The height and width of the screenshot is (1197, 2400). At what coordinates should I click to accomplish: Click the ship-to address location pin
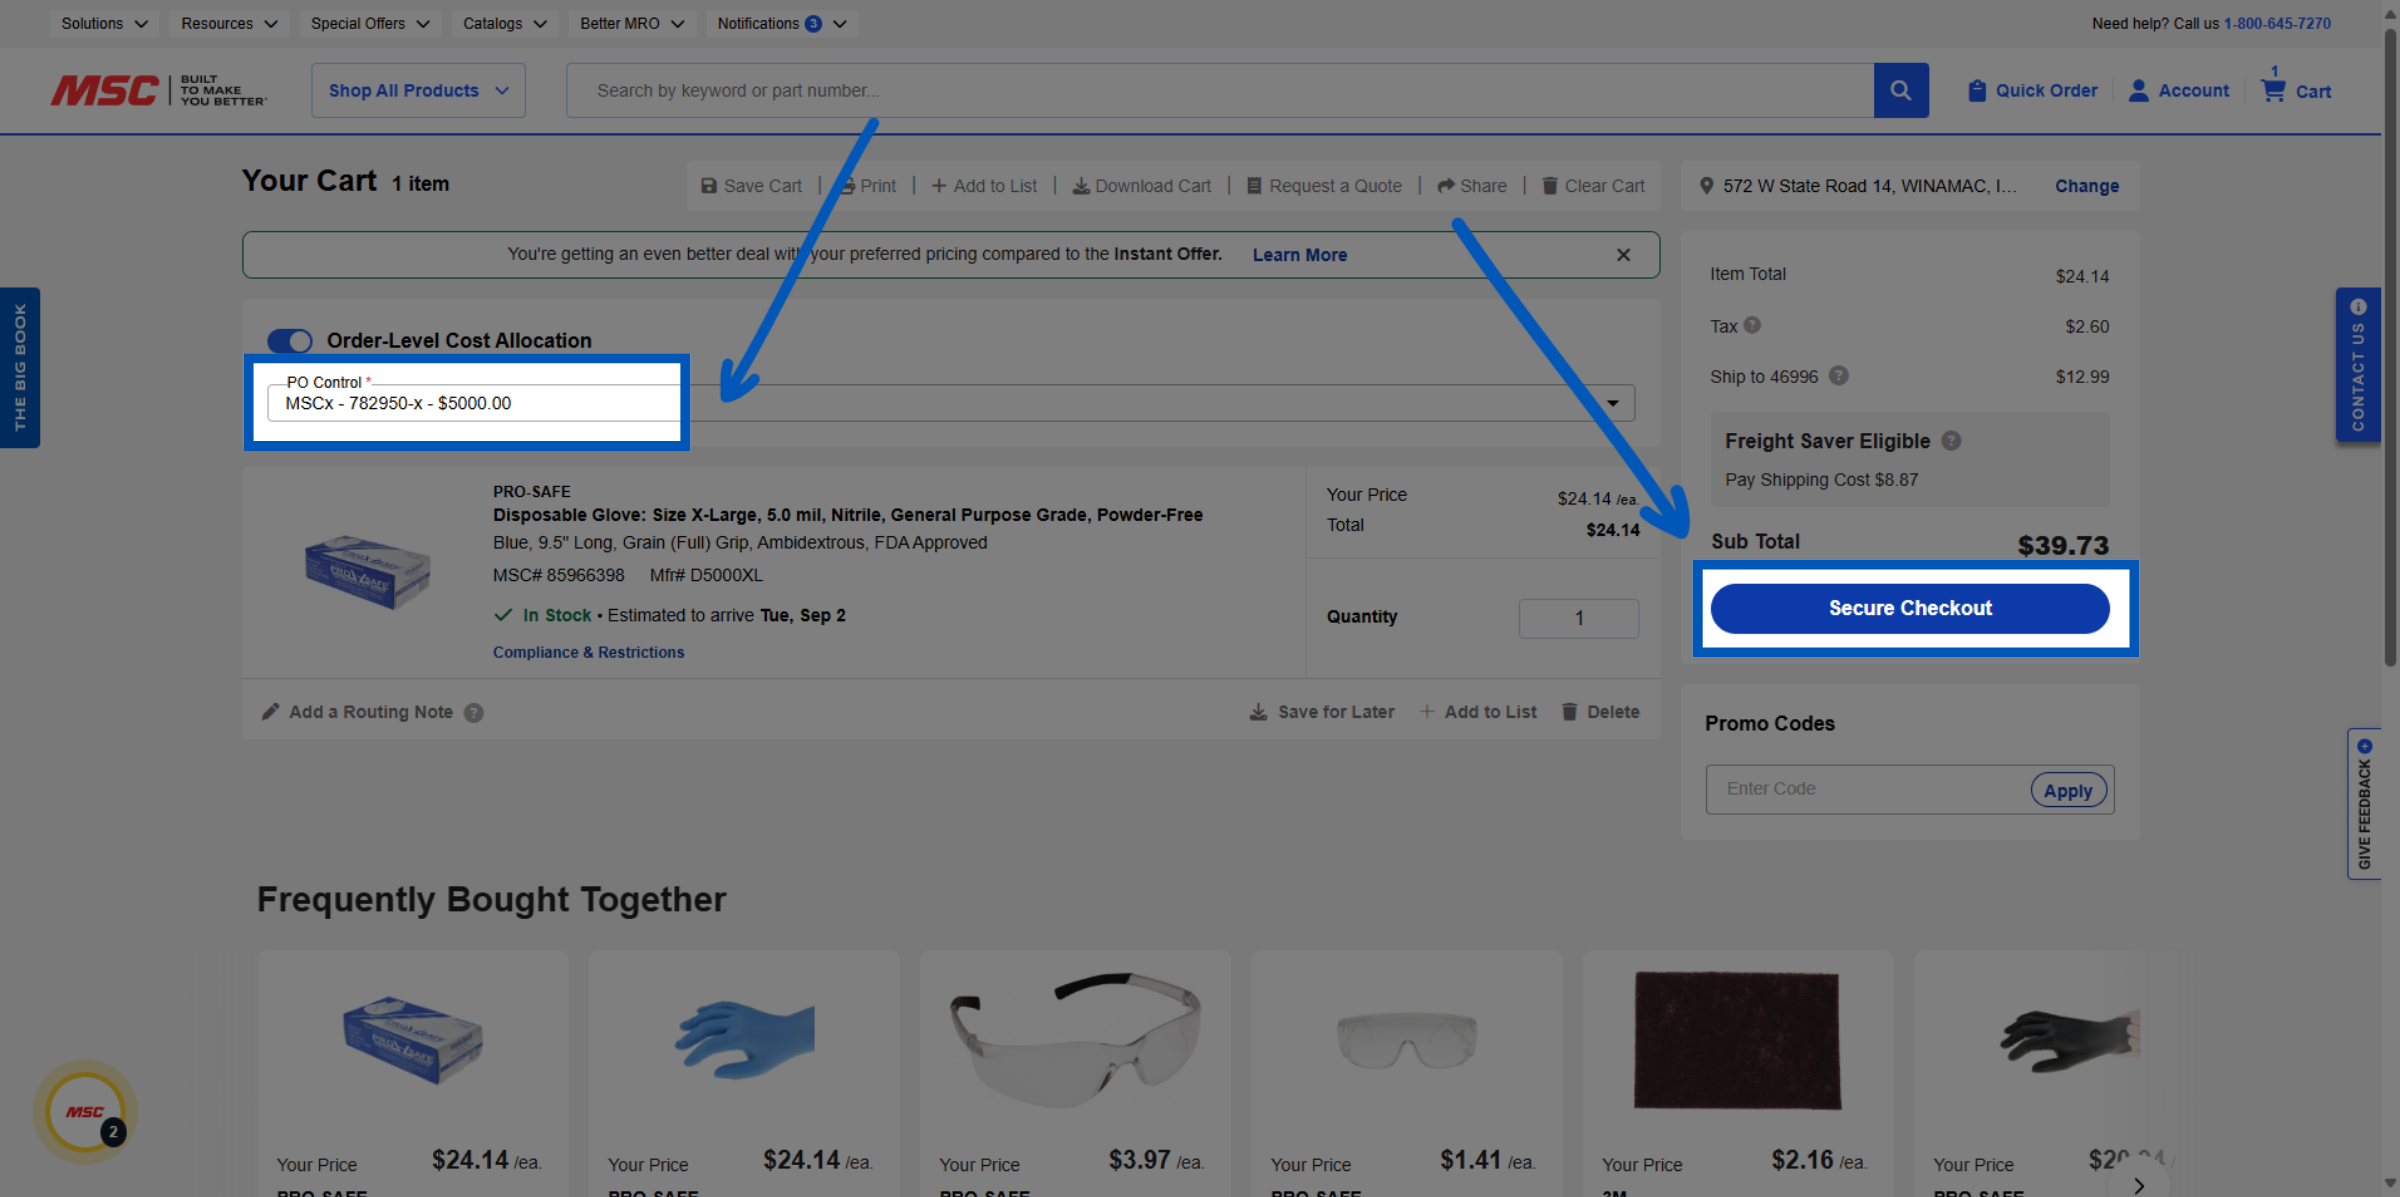1706,186
